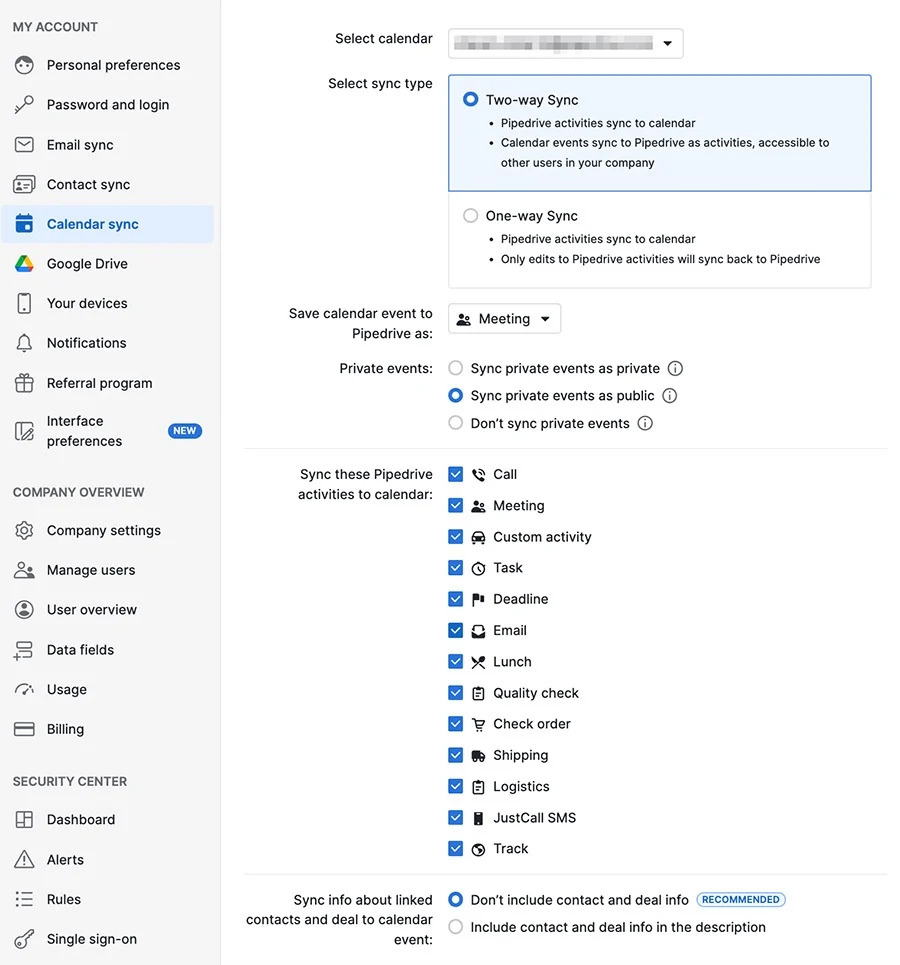Select the One-way Sync radio option
900x965 pixels.
tap(471, 216)
